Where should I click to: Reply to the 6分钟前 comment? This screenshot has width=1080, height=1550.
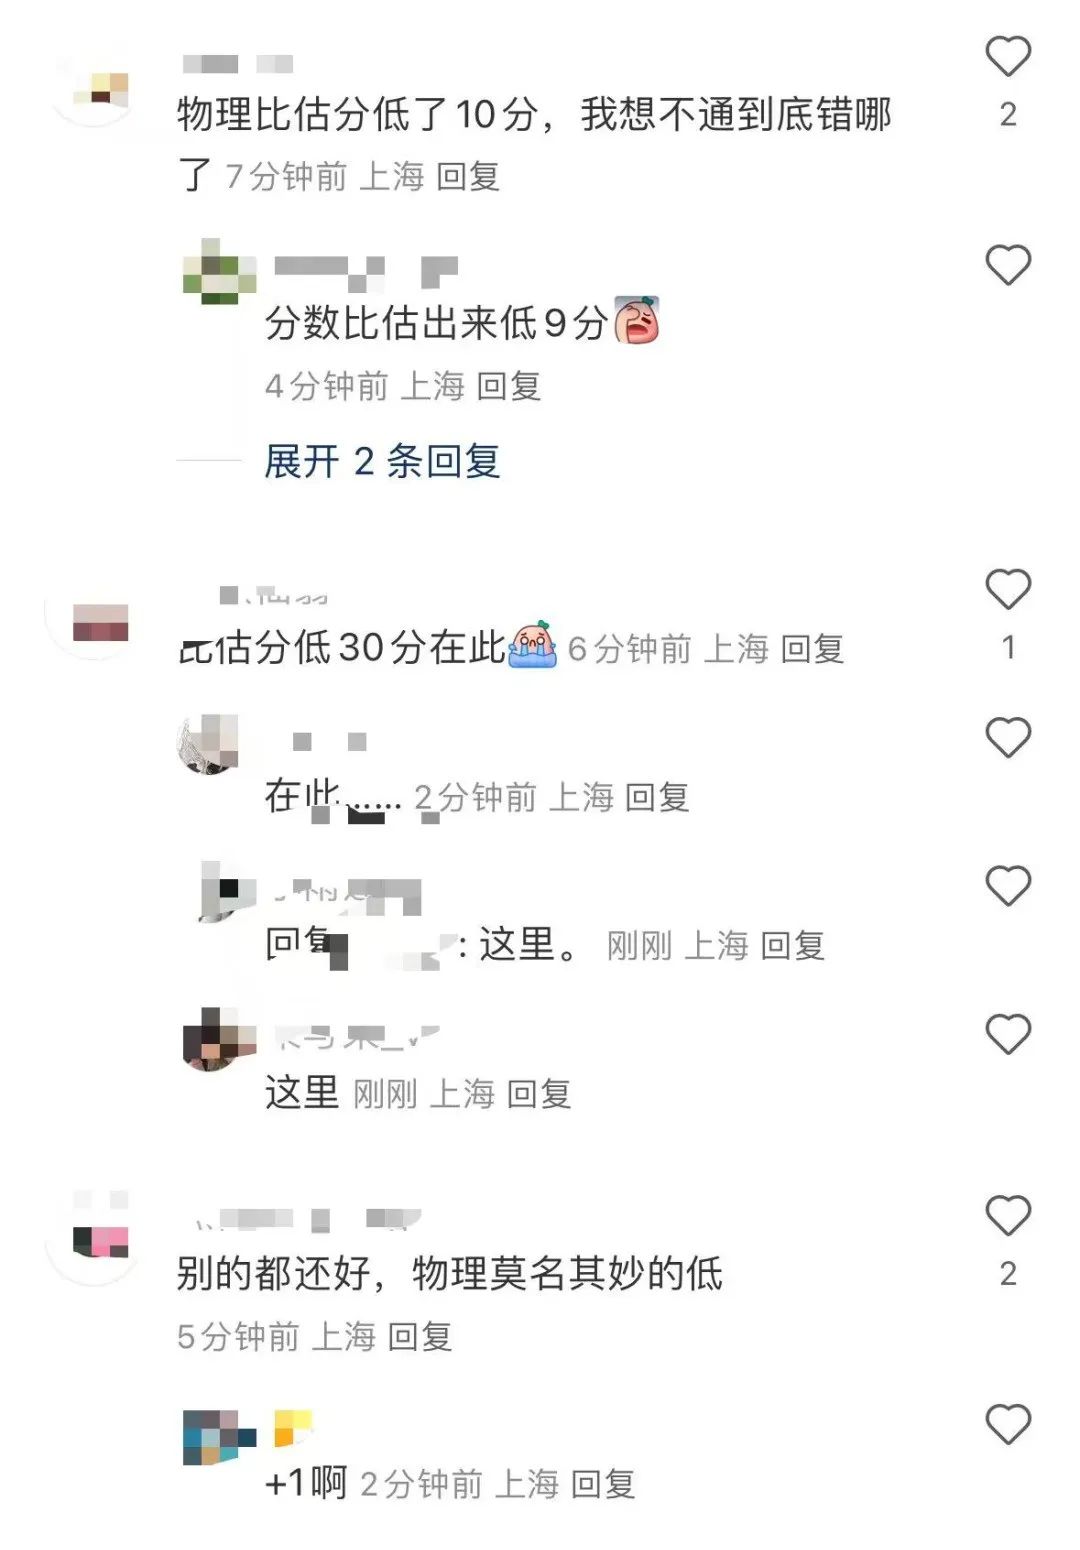[x=812, y=649]
